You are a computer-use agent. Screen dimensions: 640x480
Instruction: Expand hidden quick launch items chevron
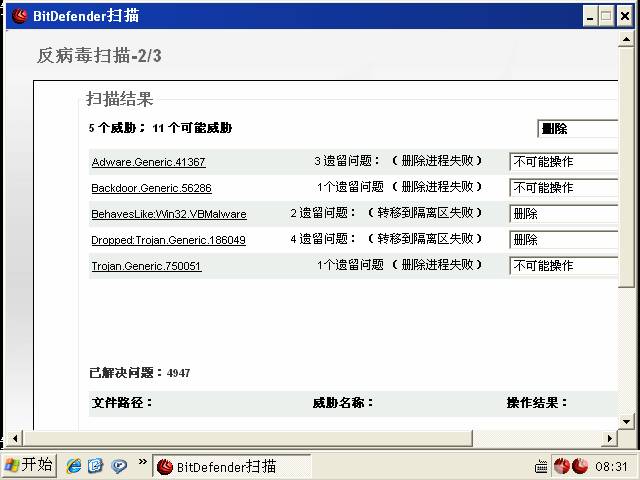click(x=142, y=462)
